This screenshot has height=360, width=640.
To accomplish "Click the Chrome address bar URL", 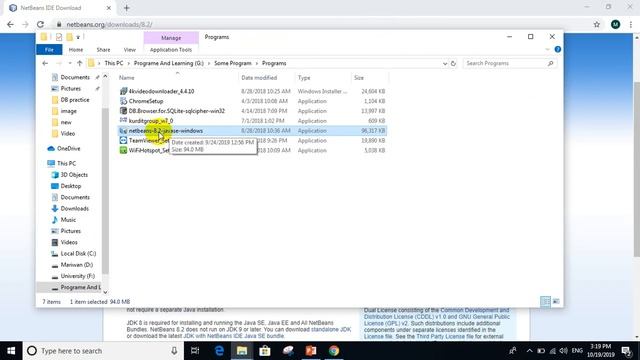I will point(109,24).
